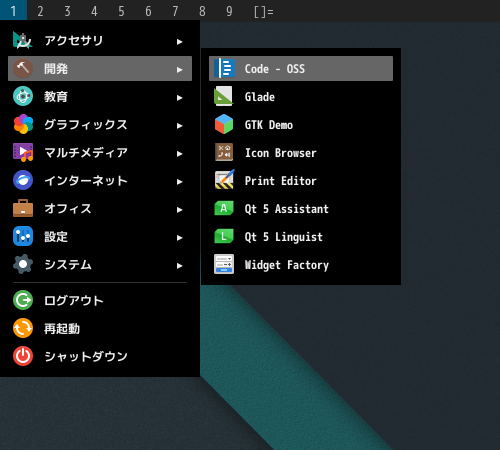This screenshot has height=450, width=500.
Task: Click the '開発' label
Action: coord(56,69)
